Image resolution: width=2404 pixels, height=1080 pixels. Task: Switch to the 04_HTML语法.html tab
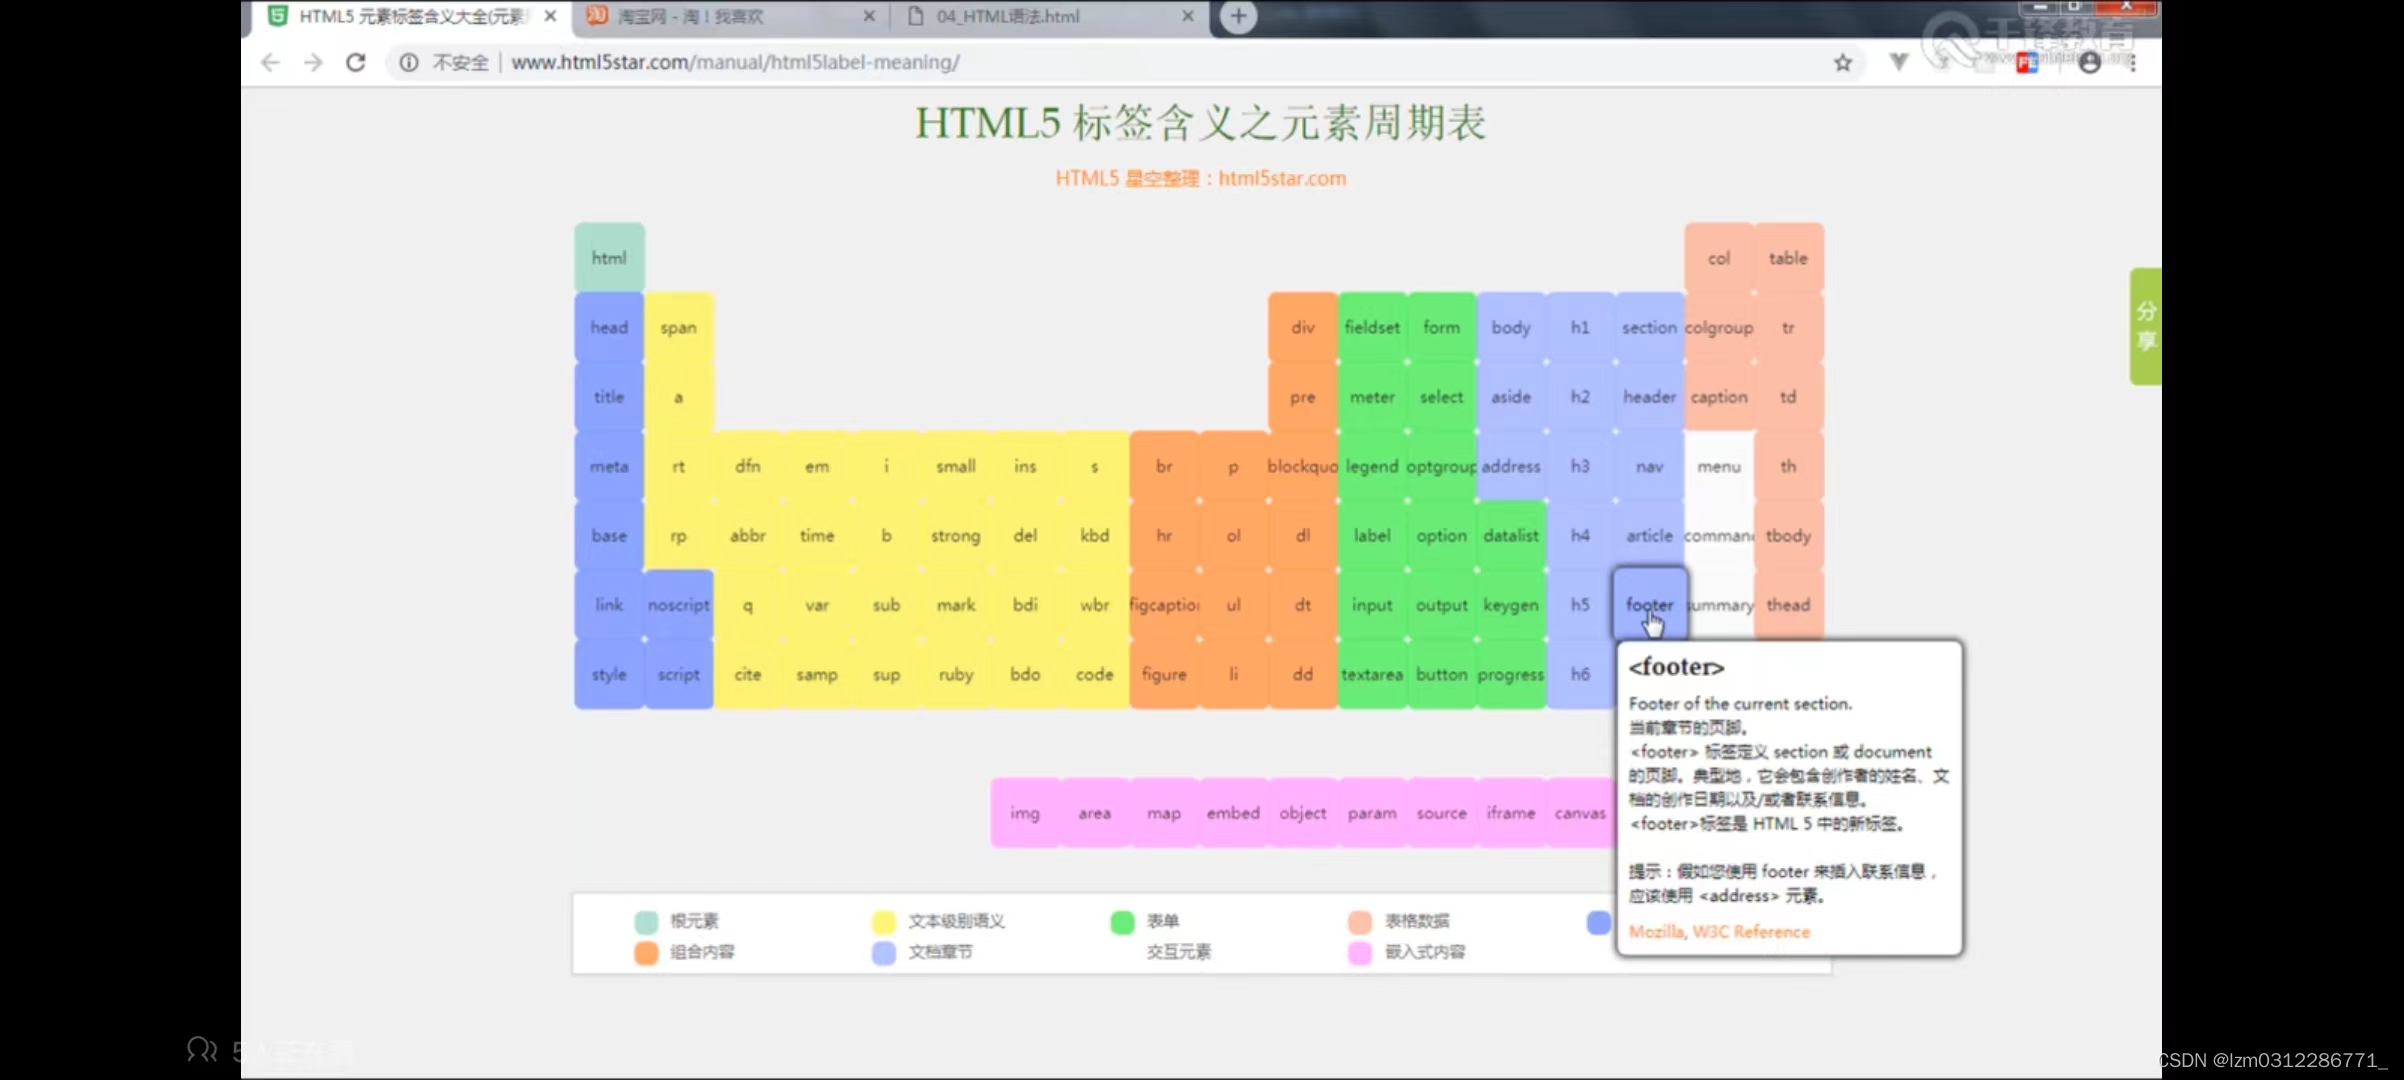point(1050,17)
